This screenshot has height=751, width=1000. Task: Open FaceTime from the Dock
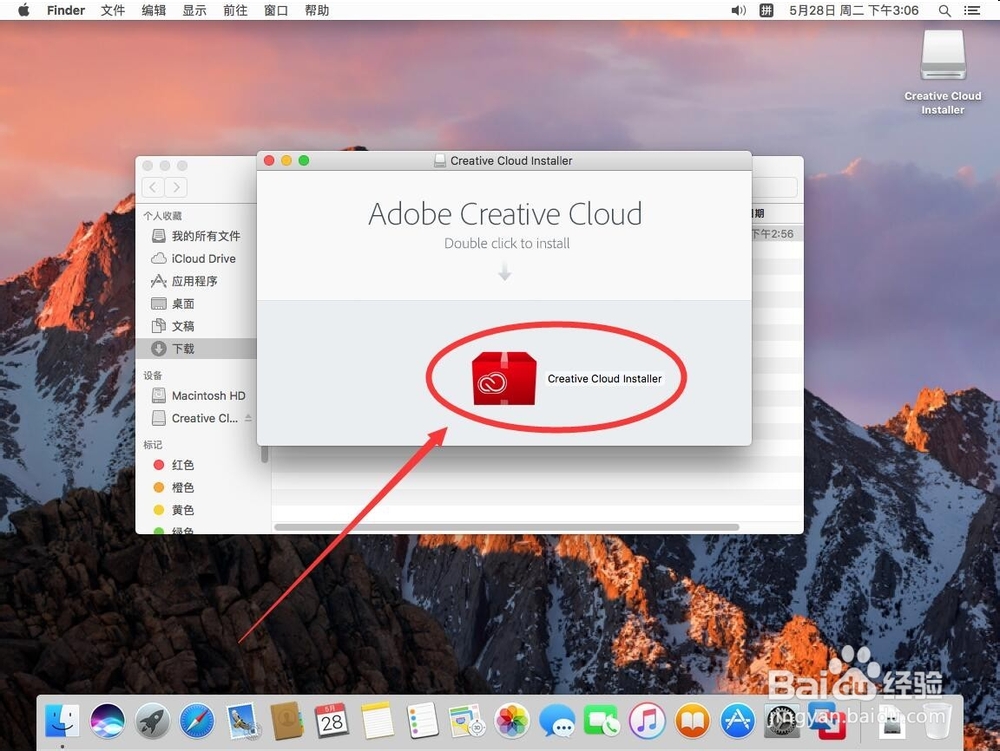(x=601, y=721)
